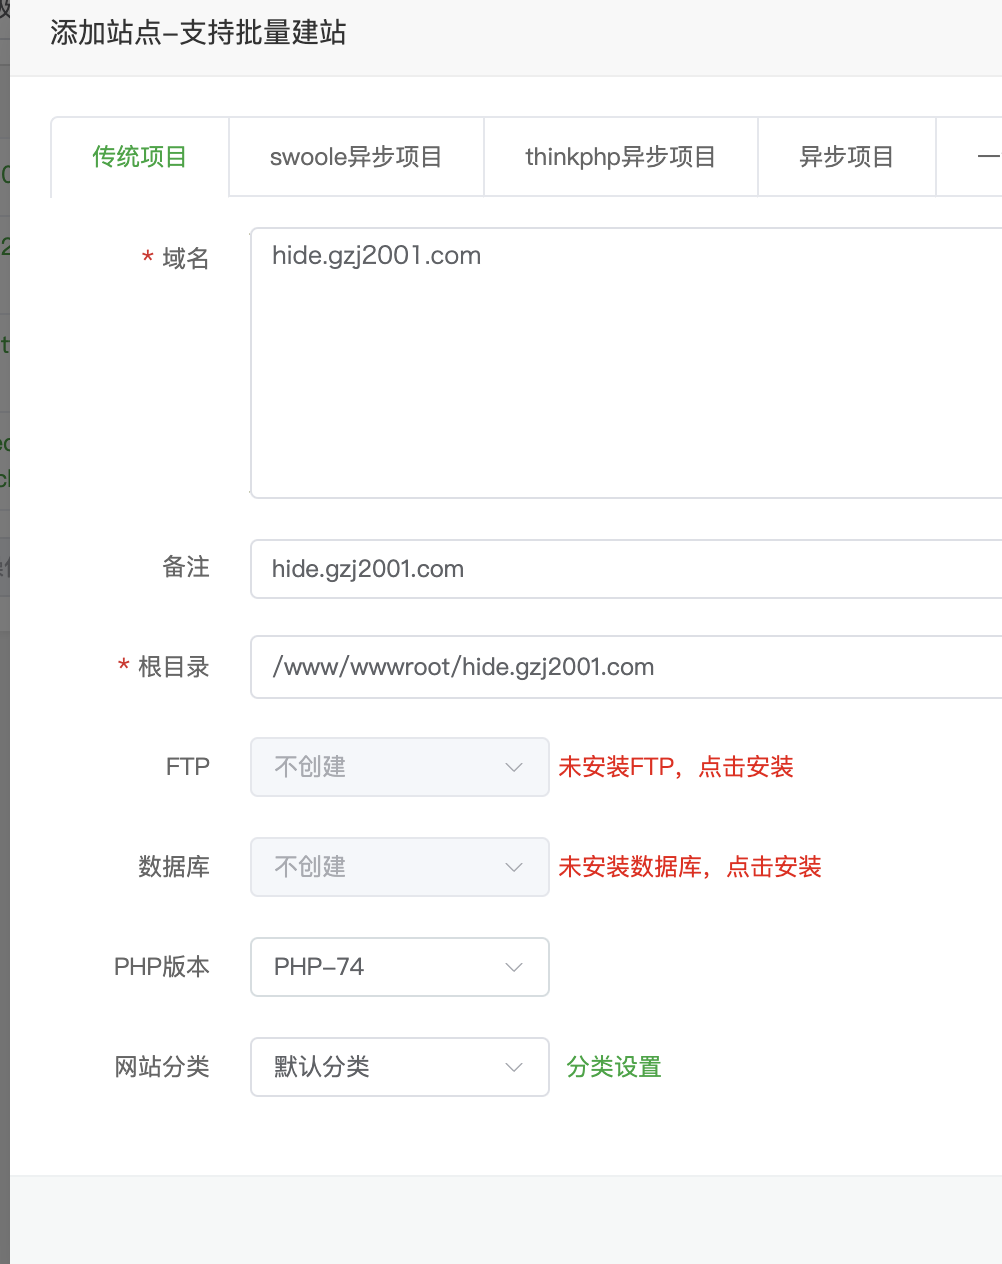Open the 分类设置 link
1002x1264 pixels.
[x=614, y=1067]
